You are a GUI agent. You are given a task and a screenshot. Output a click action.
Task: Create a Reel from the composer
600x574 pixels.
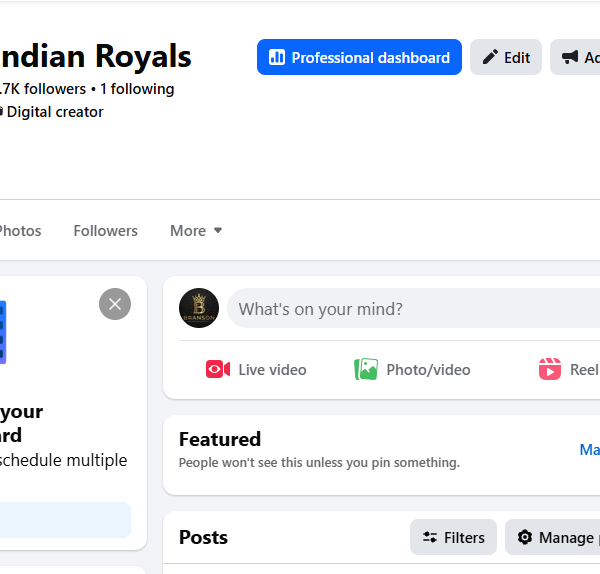(569, 370)
